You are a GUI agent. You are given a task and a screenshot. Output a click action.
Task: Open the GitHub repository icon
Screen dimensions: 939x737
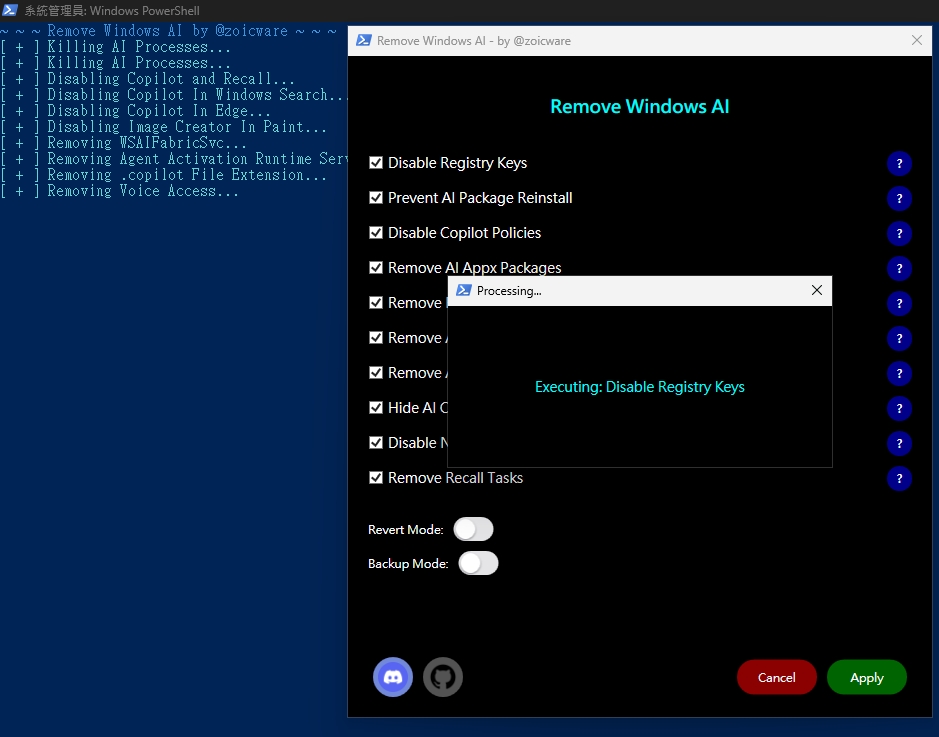(443, 677)
